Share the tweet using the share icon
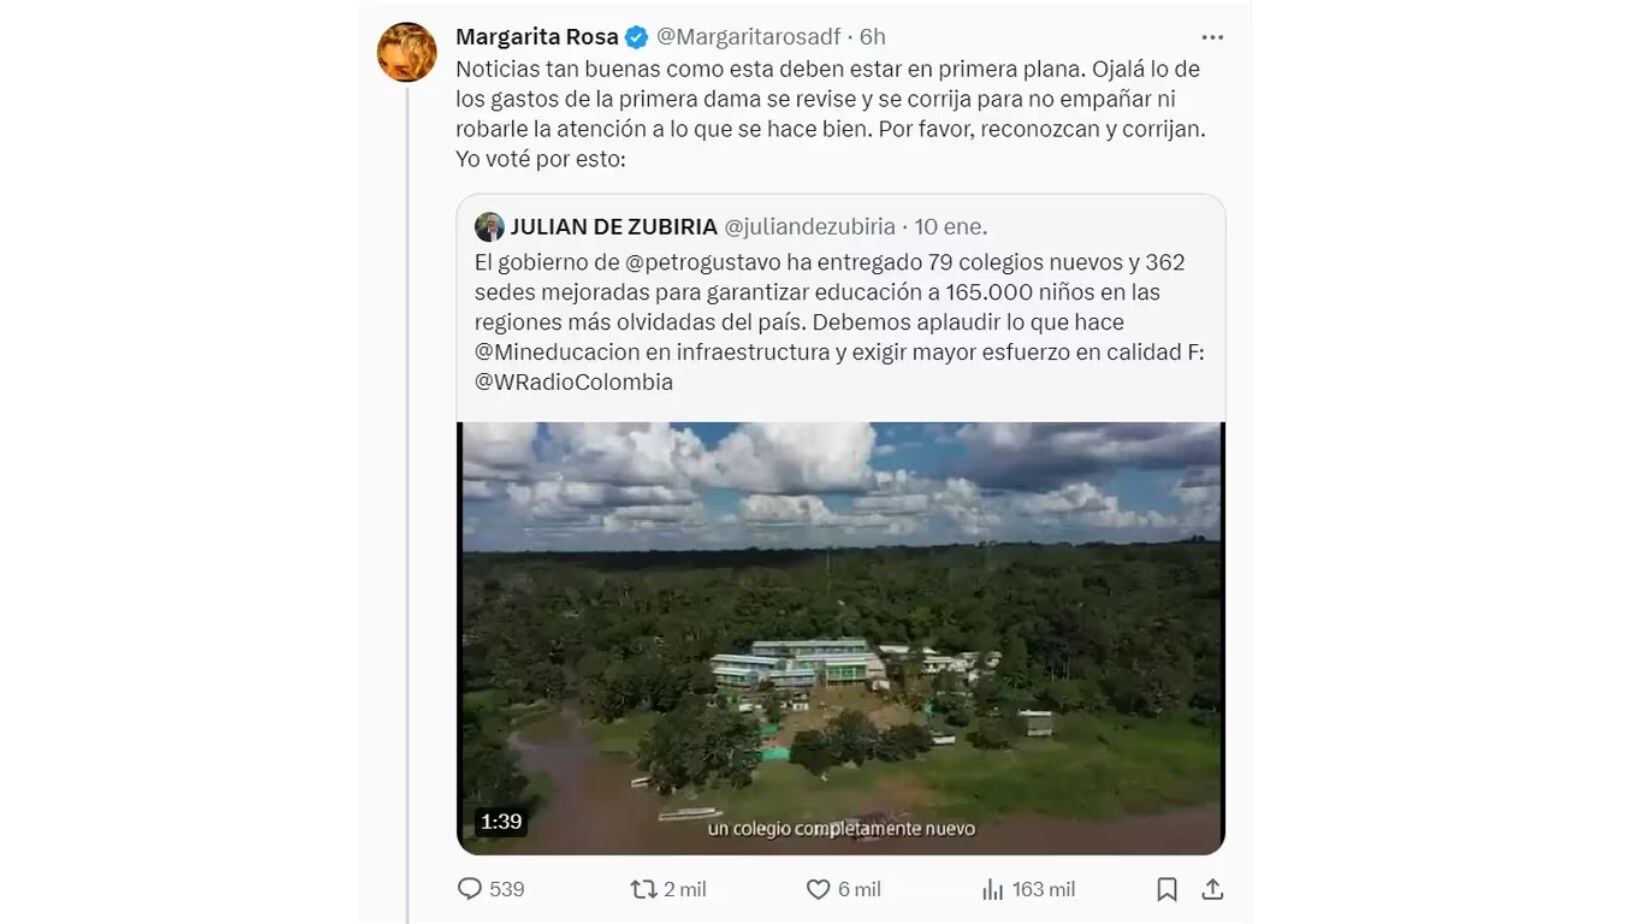The image size is (1640, 924). 1213,888
